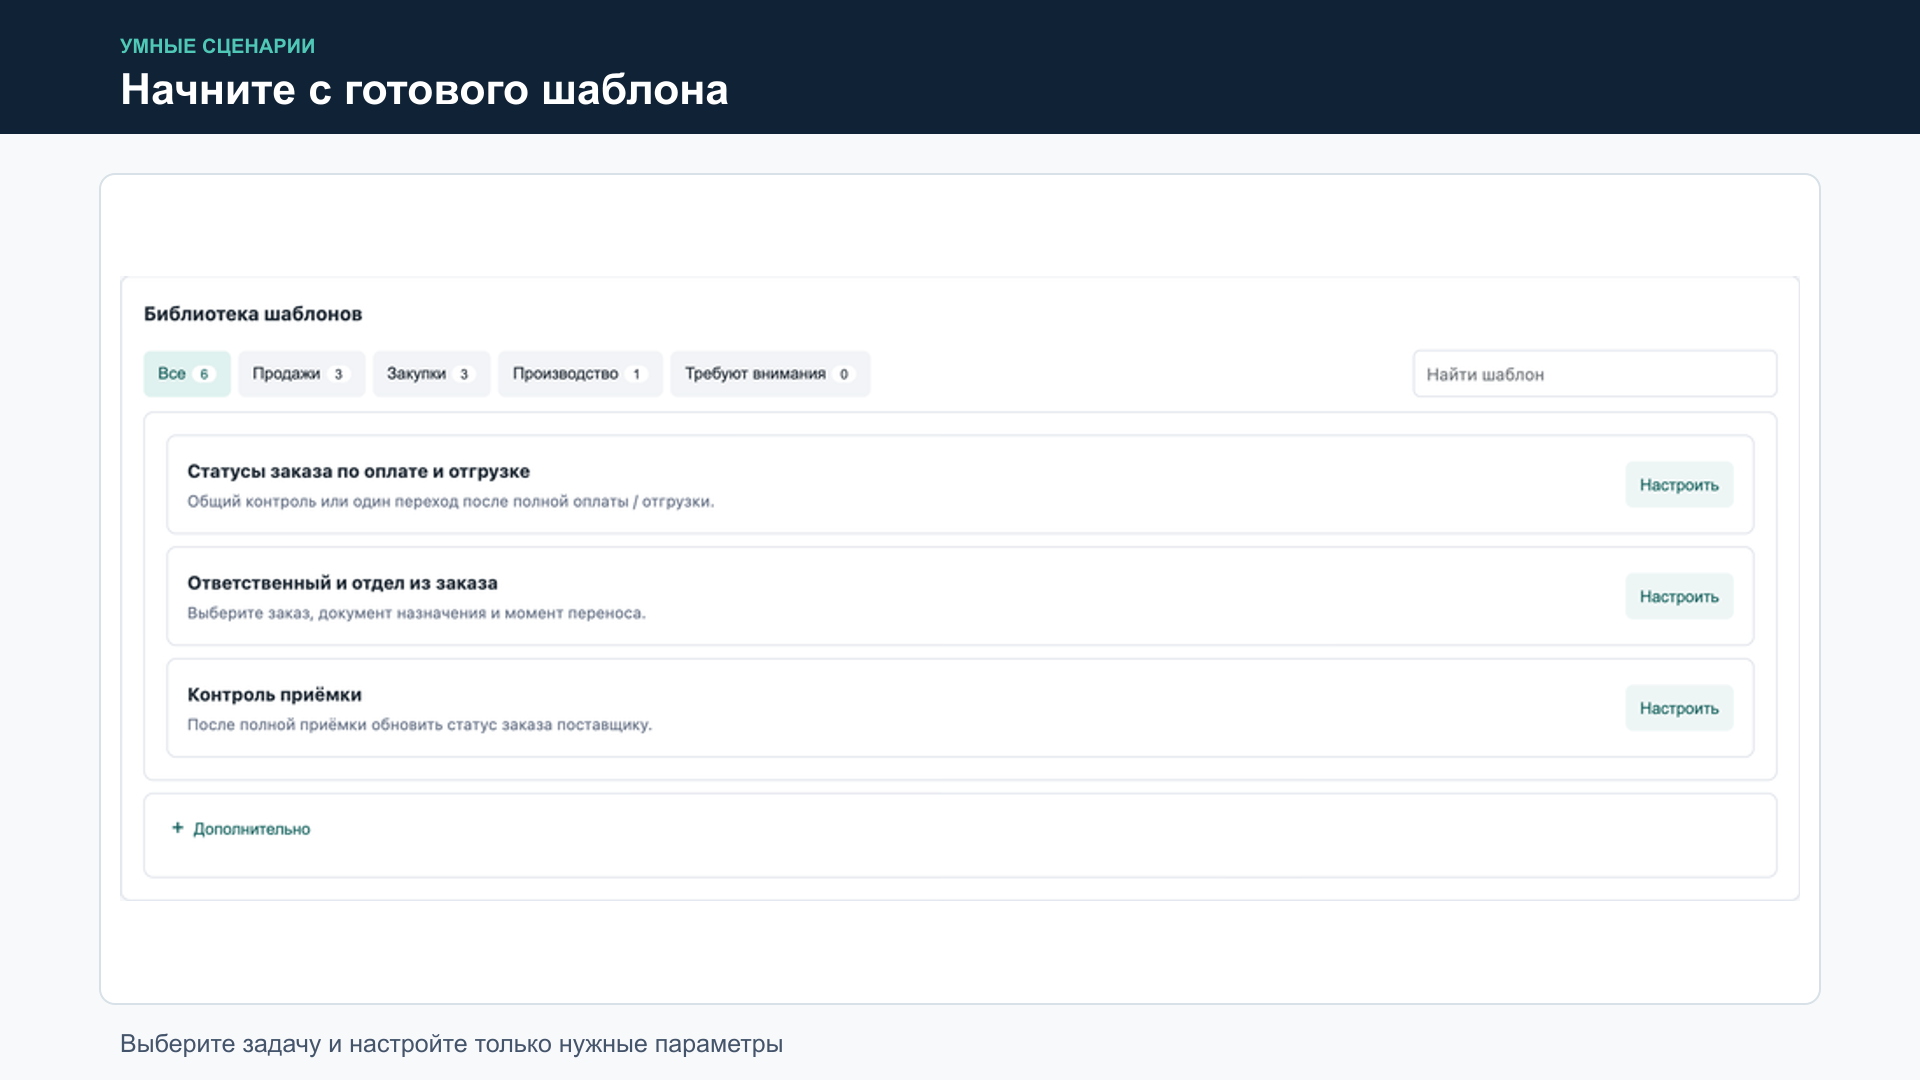The height and width of the screenshot is (1080, 1920).
Task: Click 'Настроить' for 'Ответственный и отдел из заказа'
Action: 1679,597
